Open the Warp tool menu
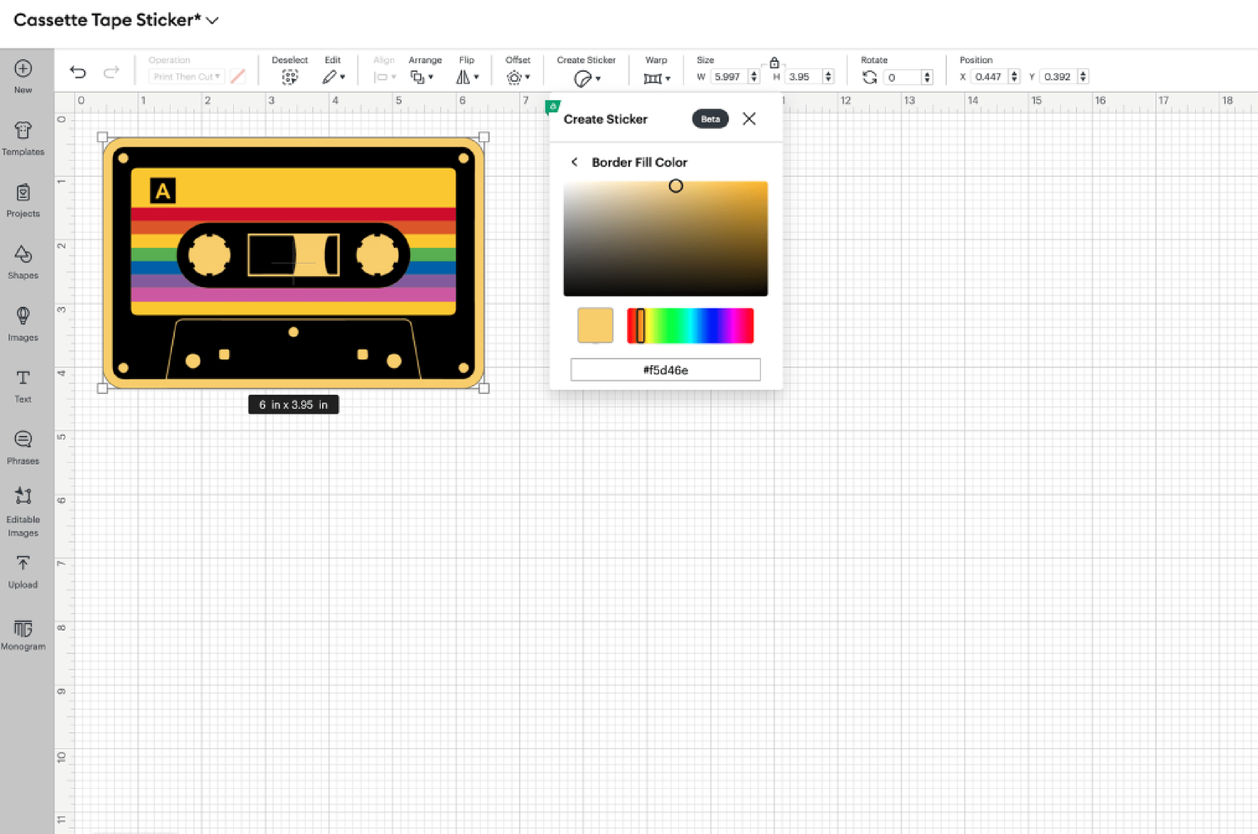Screen dimensions: 1258x834 [x=656, y=78]
